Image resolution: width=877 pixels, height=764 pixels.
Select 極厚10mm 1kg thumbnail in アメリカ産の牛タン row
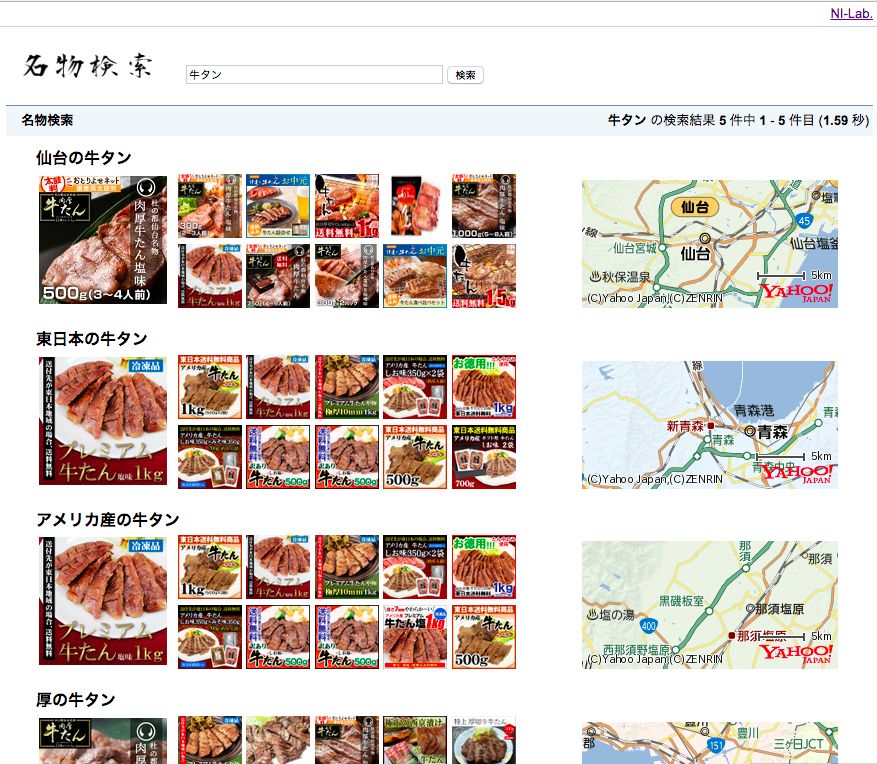coord(347,567)
